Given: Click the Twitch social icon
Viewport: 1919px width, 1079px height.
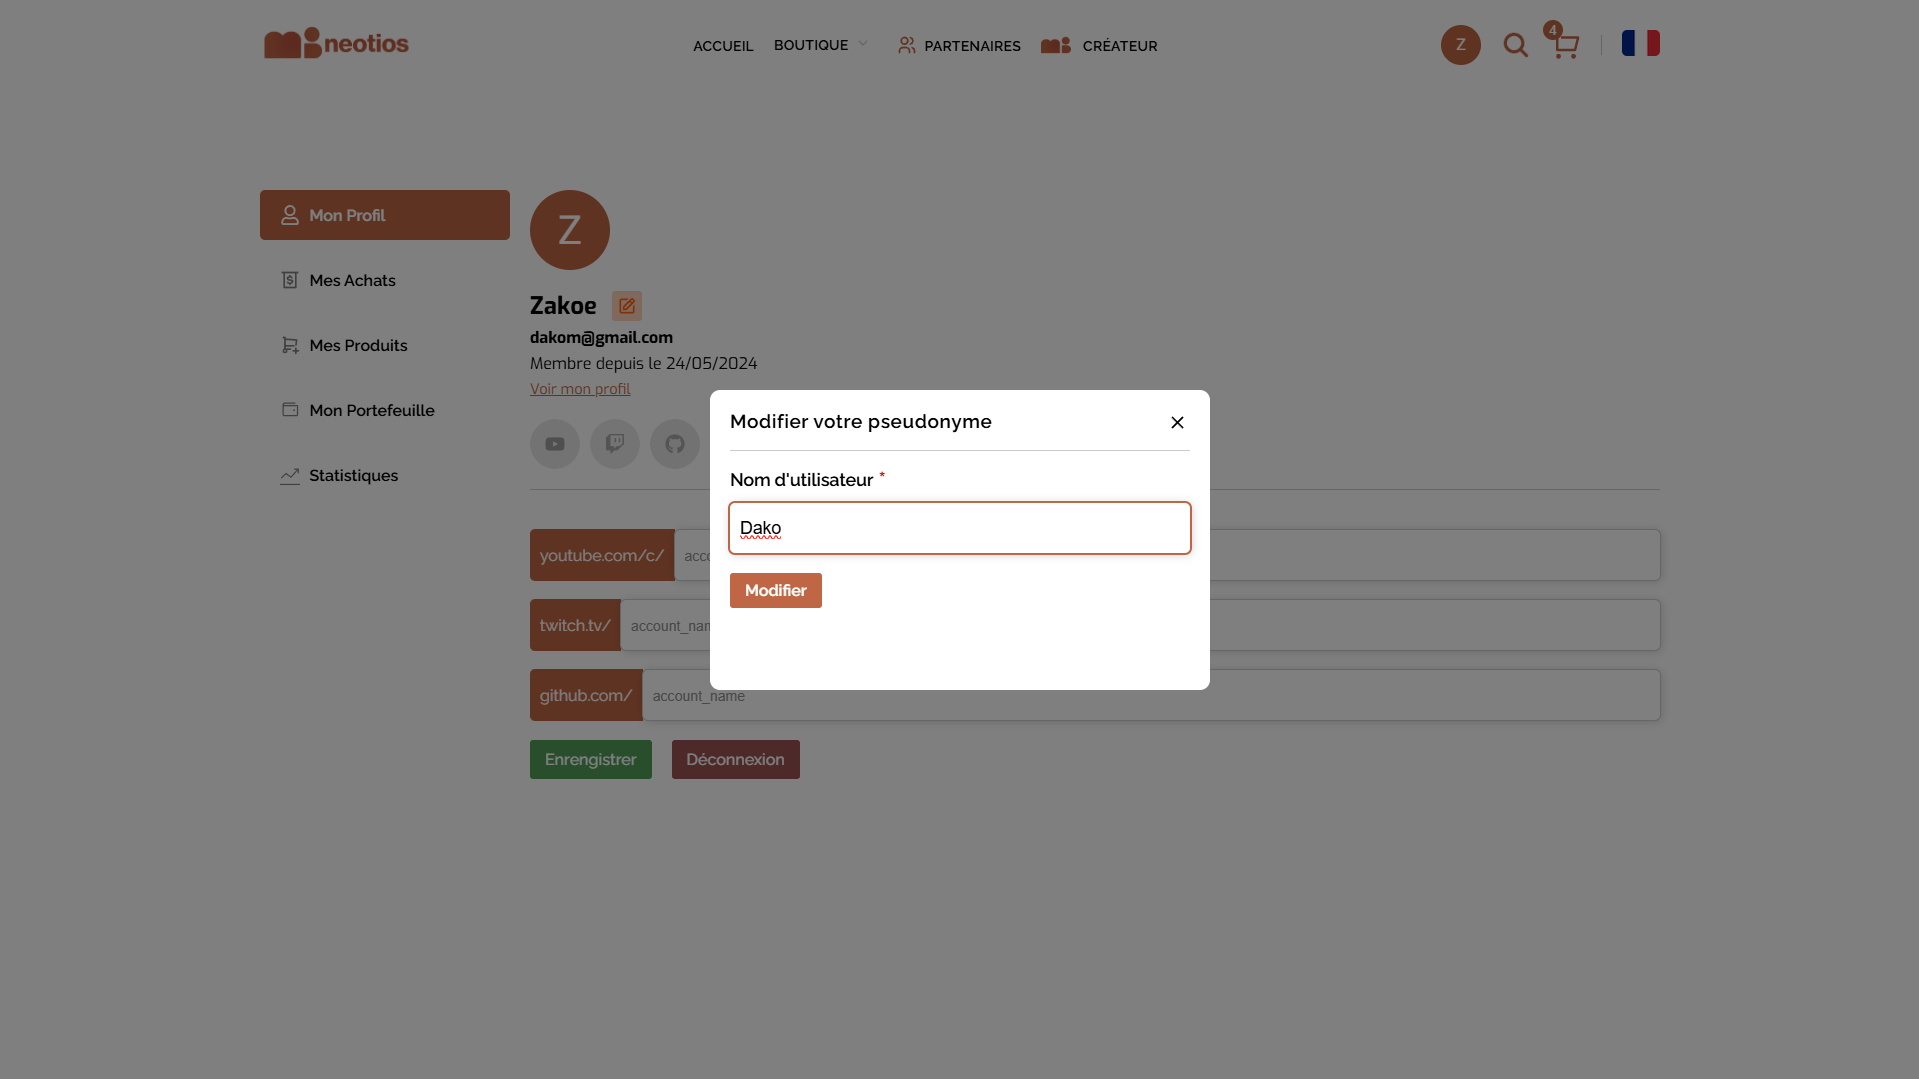Looking at the screenshot, I should (x=615, y=444).
